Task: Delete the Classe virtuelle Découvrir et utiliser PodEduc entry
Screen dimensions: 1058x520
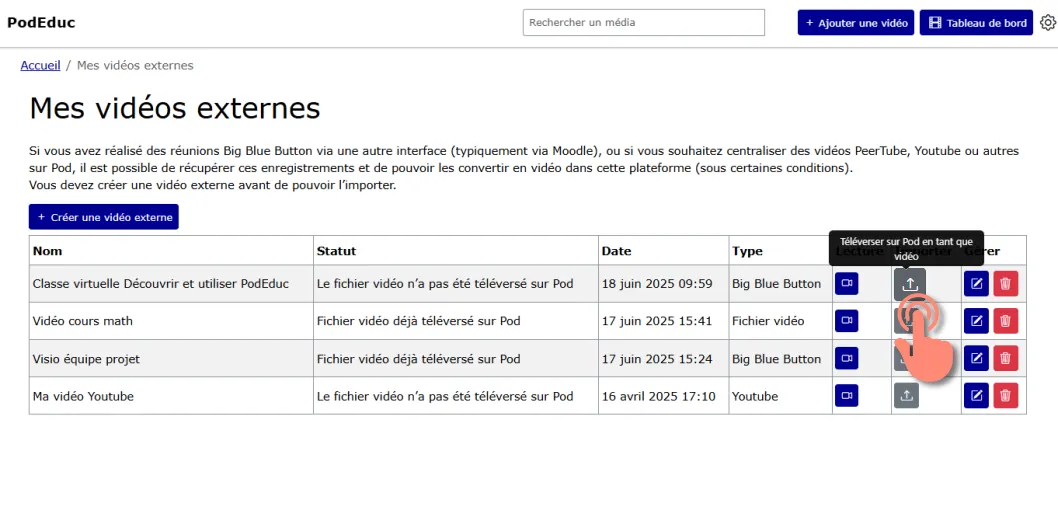Action: (x=1005, y=284)
